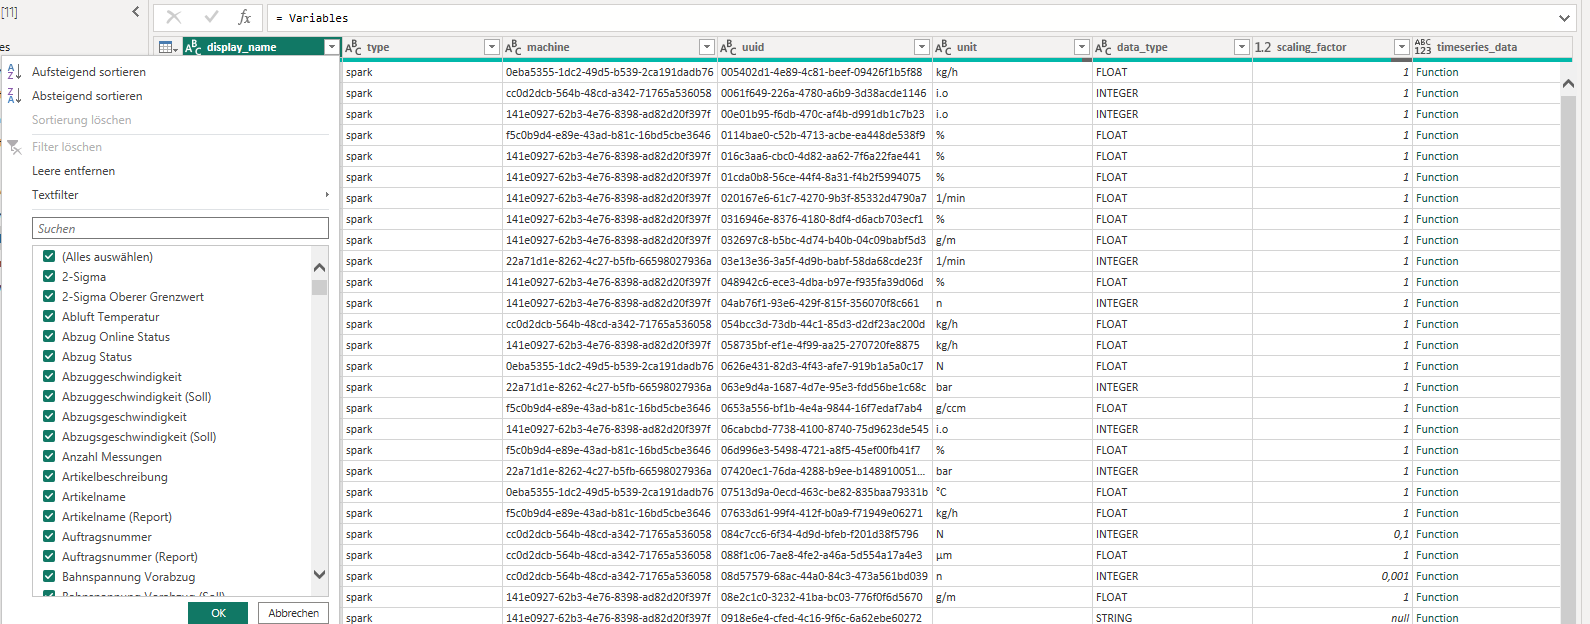The height and width of the screenshot is (624, 1590).
Task: Toggle the (Alles auswählen) checkbox
Action: (49, 257)
